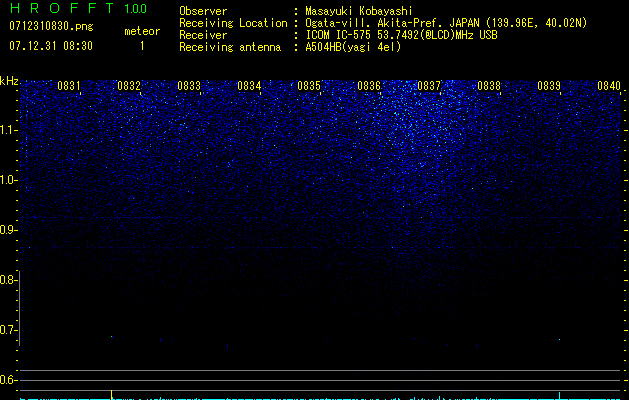Click the 0838 time marker
The width and height of the screenshot is (629, 400).
tap(489, 86)
